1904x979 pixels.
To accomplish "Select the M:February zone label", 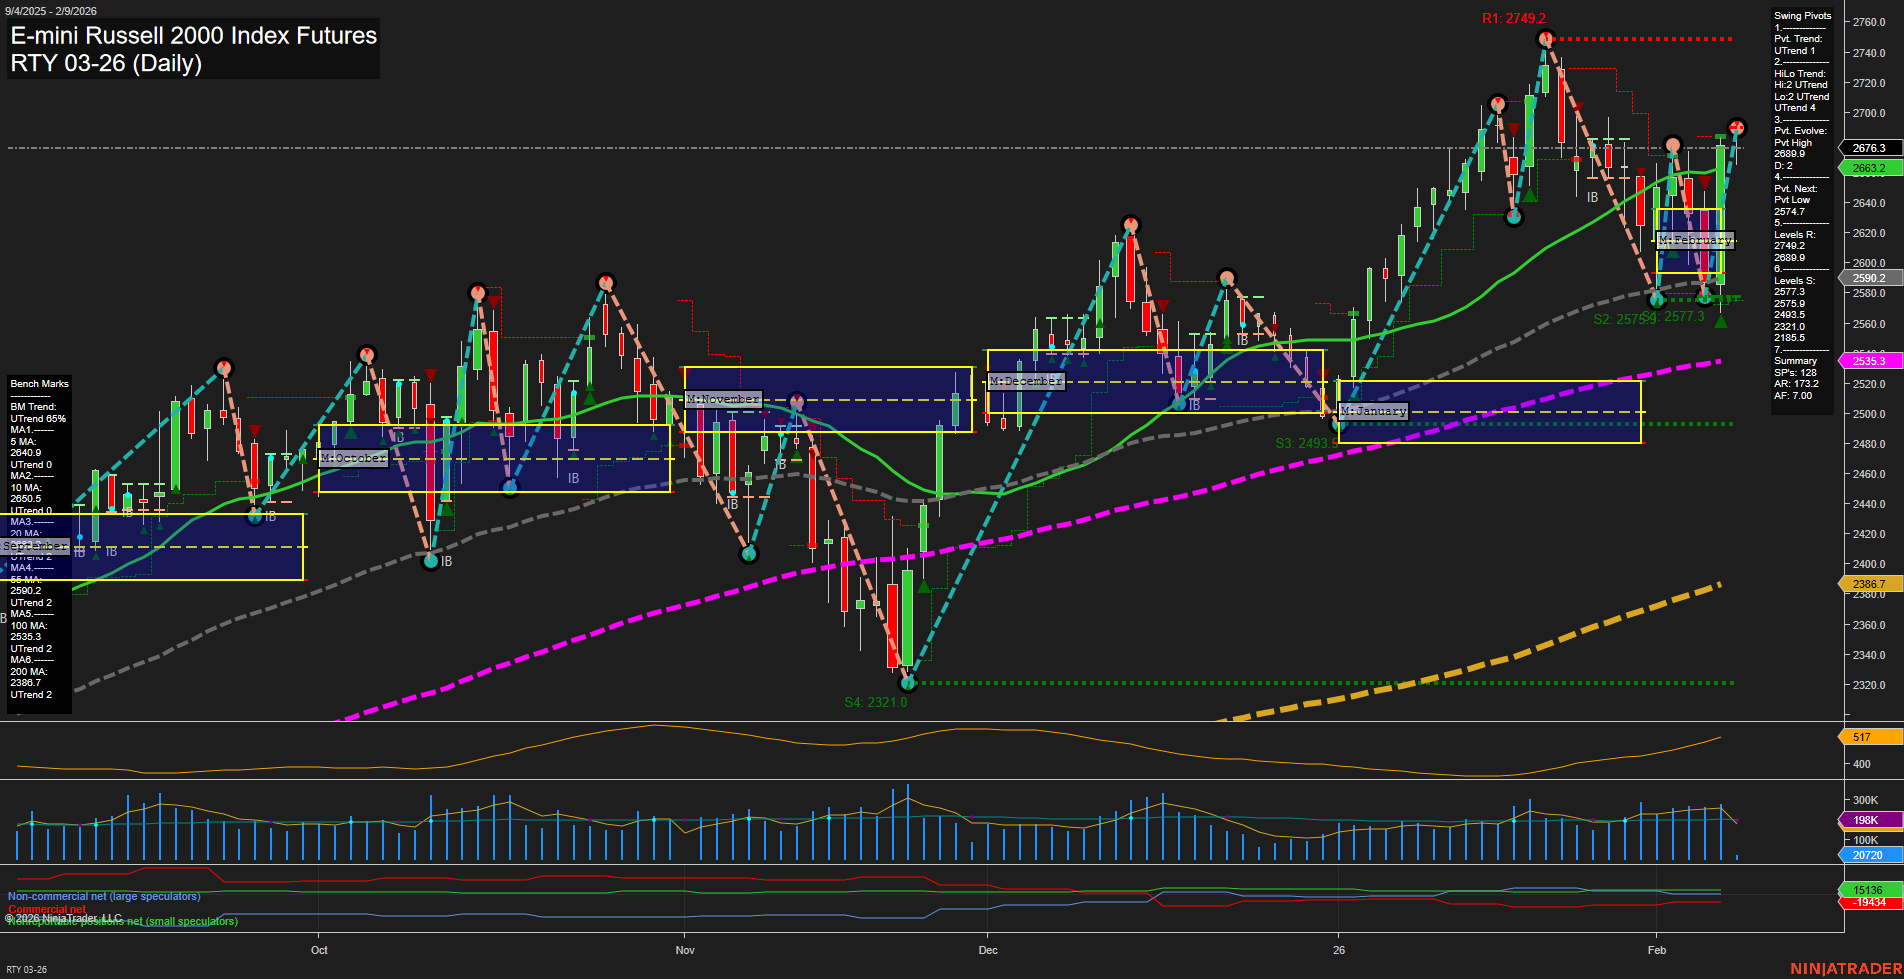I will [x=1695, y=240].
